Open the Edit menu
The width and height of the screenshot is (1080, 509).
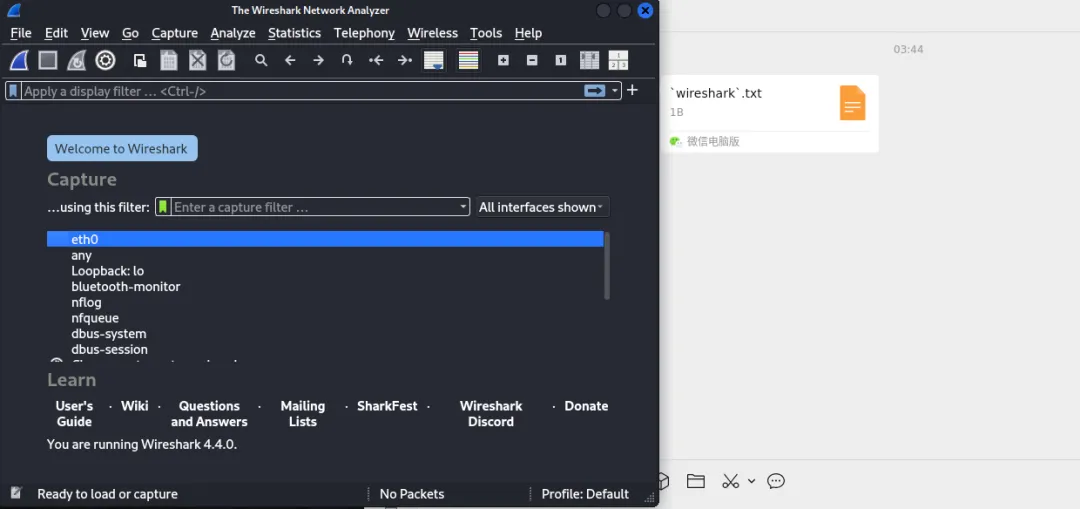pyautogui.click(x=56, y=33)
